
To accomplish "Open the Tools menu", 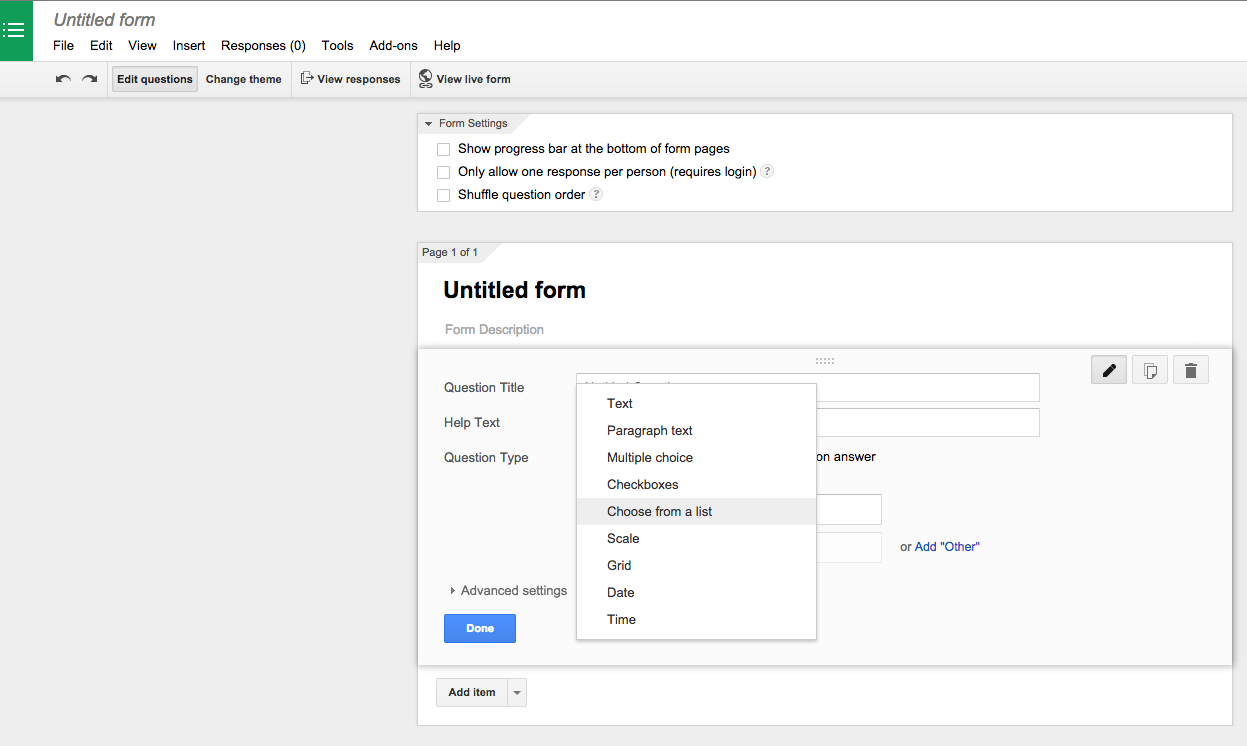I will pos(338,45).
